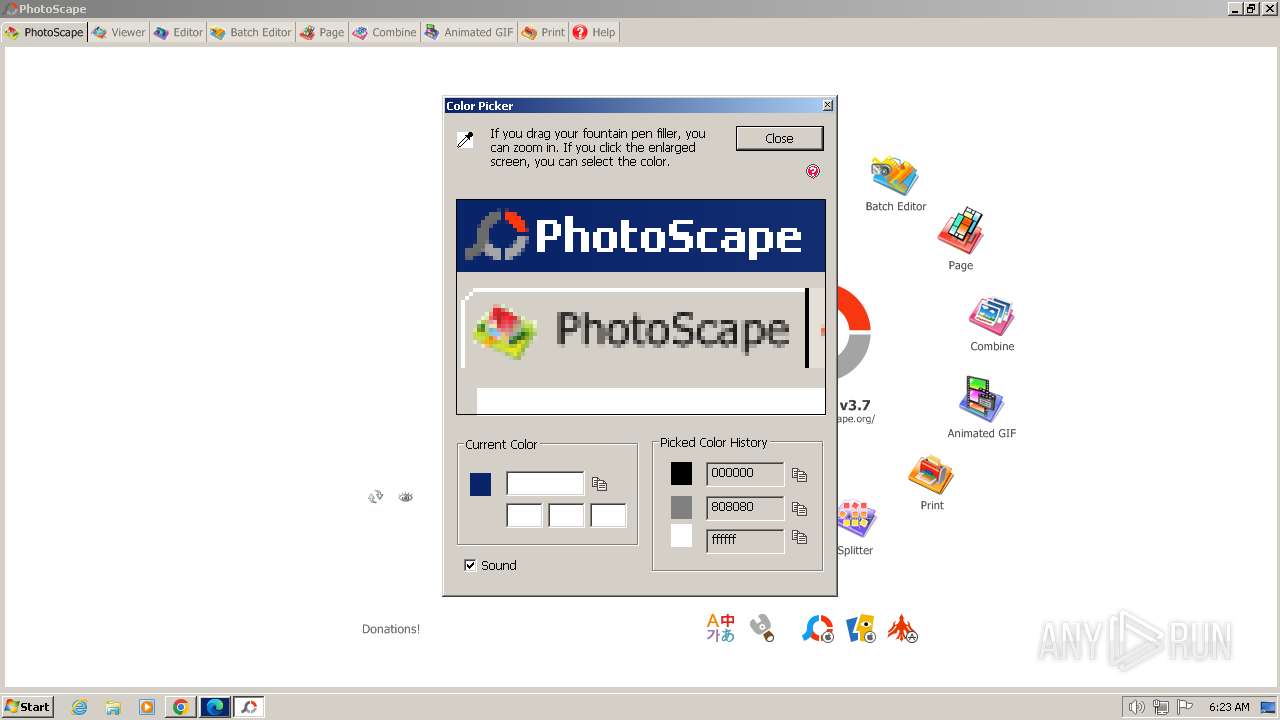Click the second RGB value field
The width and height of the screenshot is (1280, 720).
566,516
